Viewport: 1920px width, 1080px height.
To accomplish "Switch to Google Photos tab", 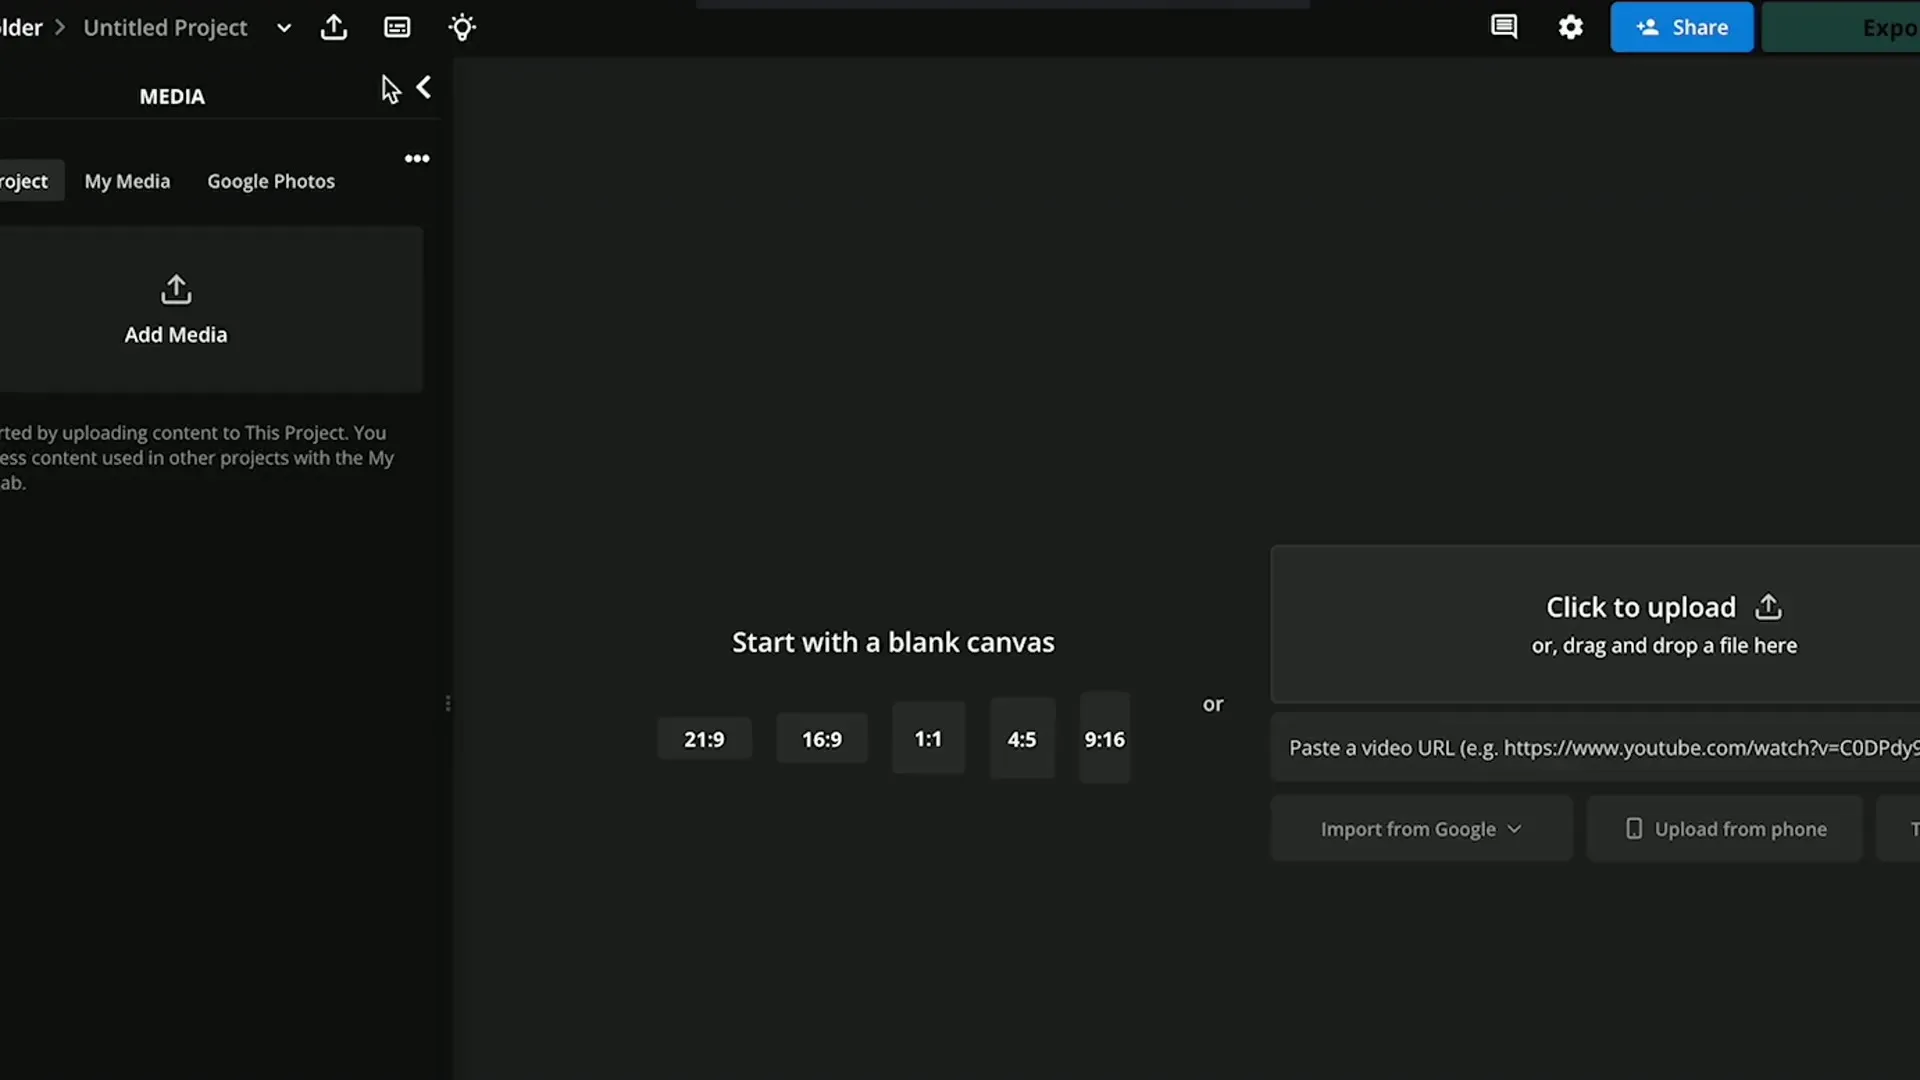I will tap(271, 181).
